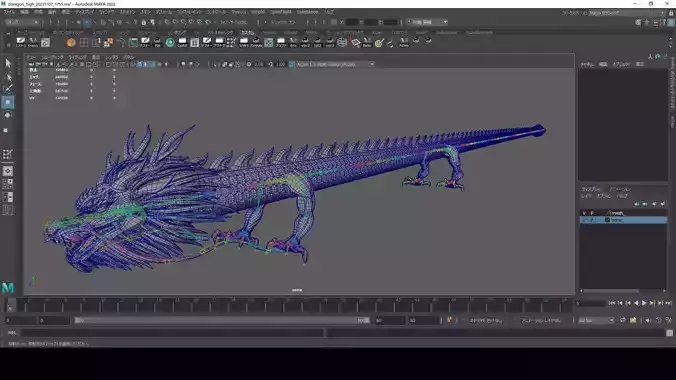Click the grid shelf icon beside the orange sphere

(x=84, y=42)
